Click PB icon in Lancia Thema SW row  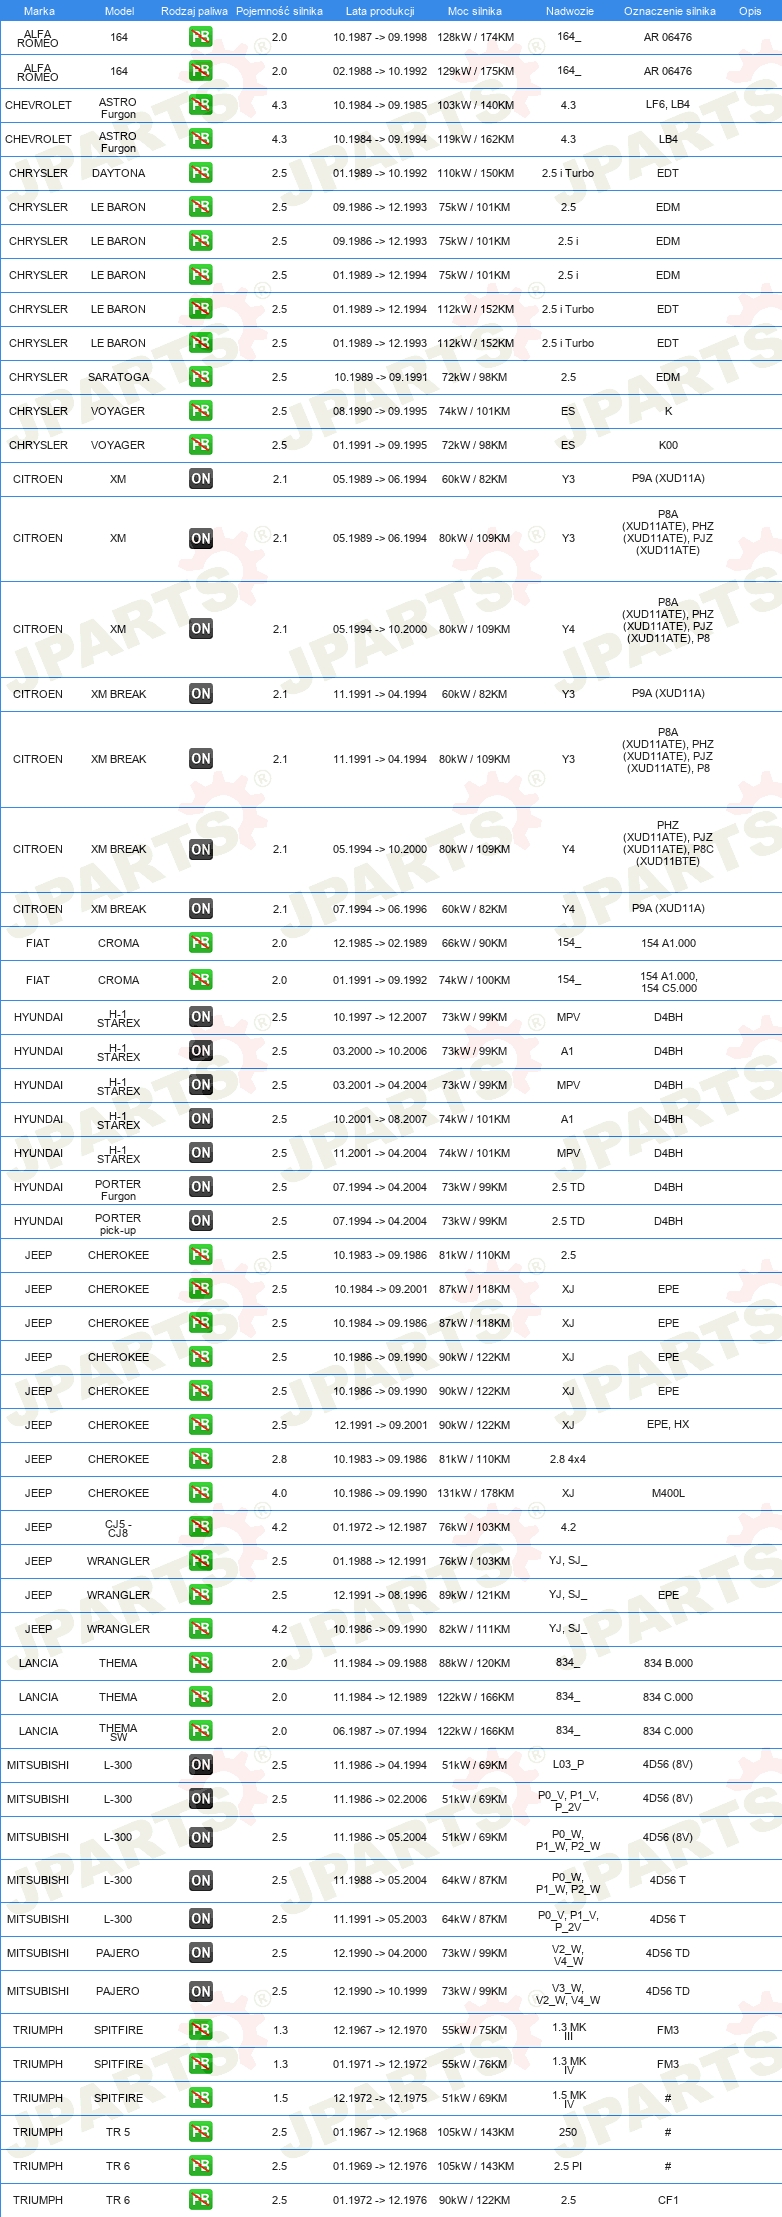pos(200,1731)
